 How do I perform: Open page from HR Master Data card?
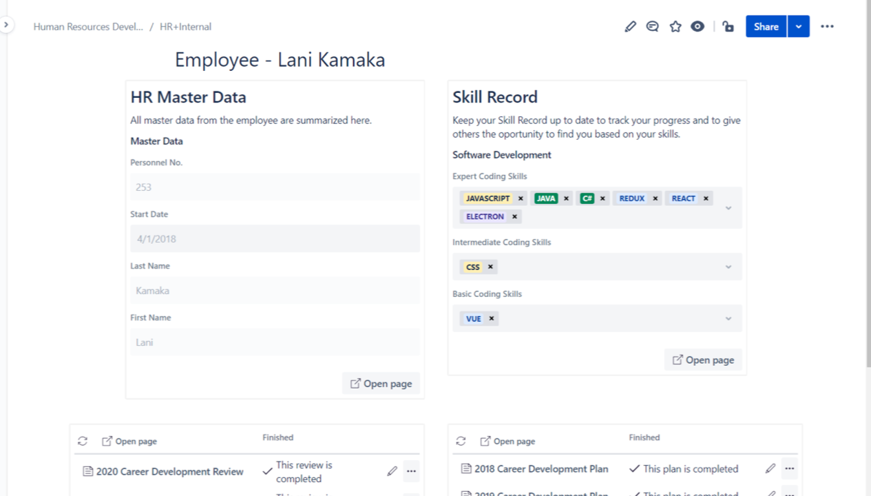[381, 383]
